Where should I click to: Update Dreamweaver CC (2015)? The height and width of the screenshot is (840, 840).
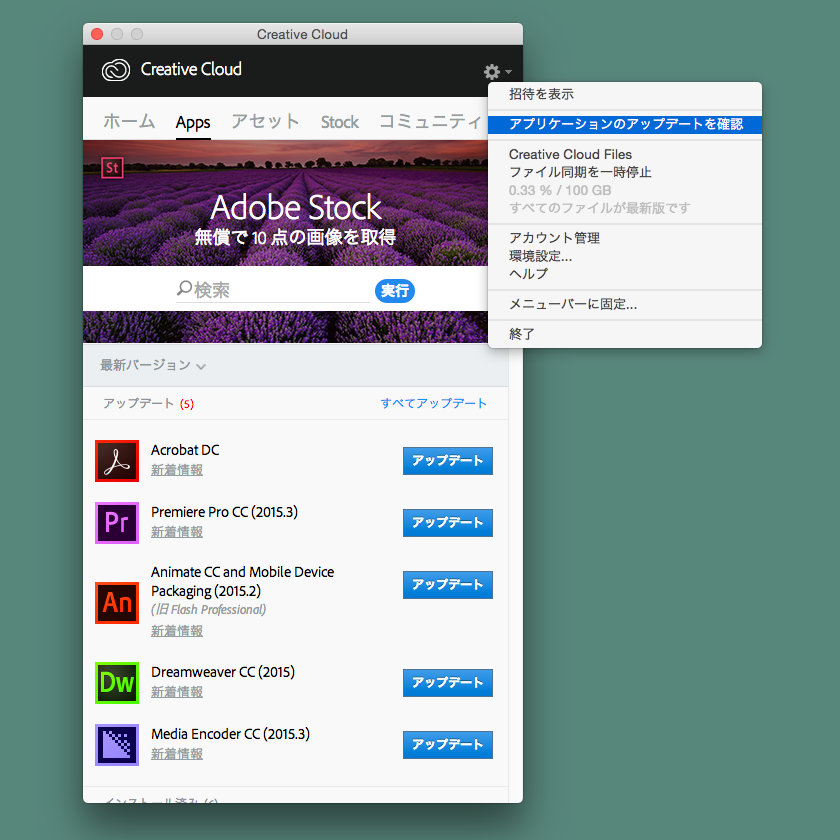(448, 683)
